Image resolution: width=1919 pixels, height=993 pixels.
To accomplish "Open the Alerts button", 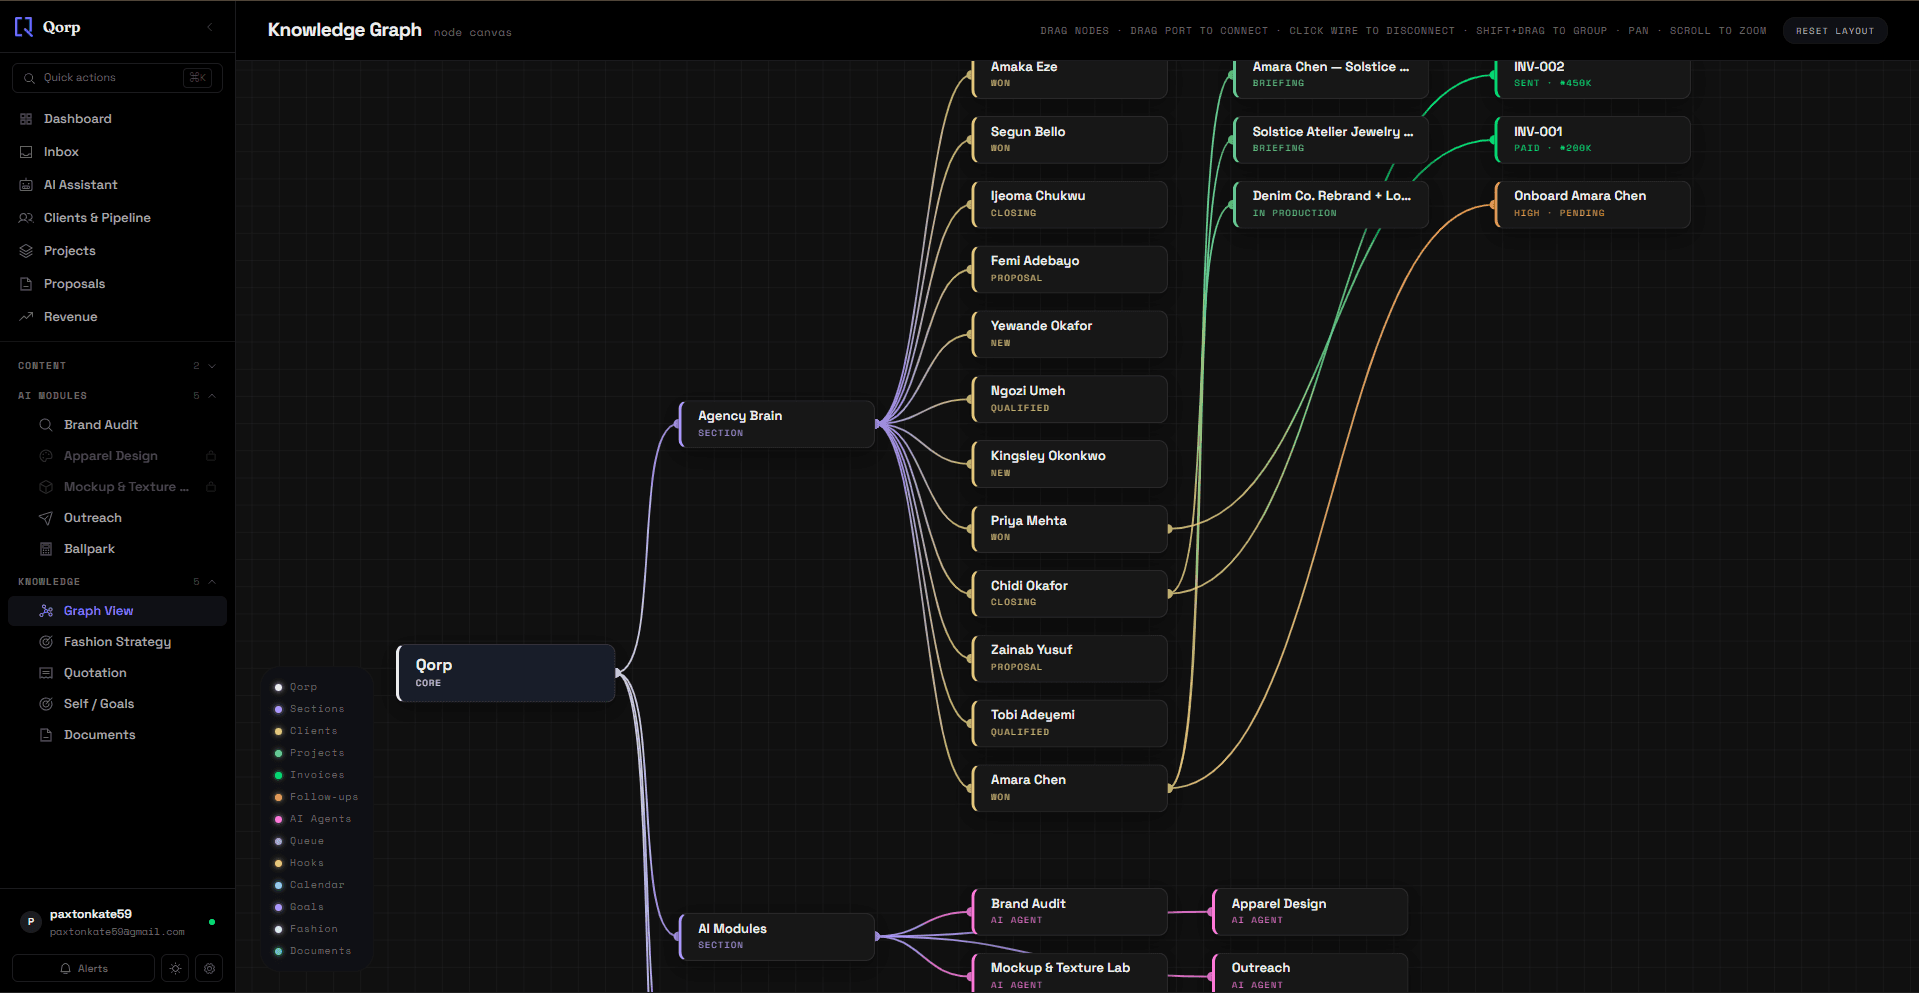I will 84,968.
